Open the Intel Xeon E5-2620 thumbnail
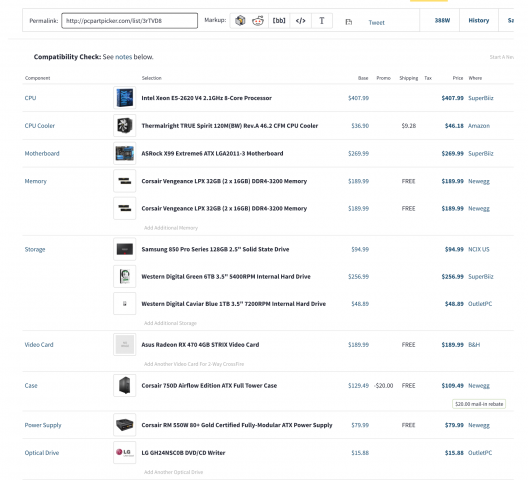 click(125, 98)
